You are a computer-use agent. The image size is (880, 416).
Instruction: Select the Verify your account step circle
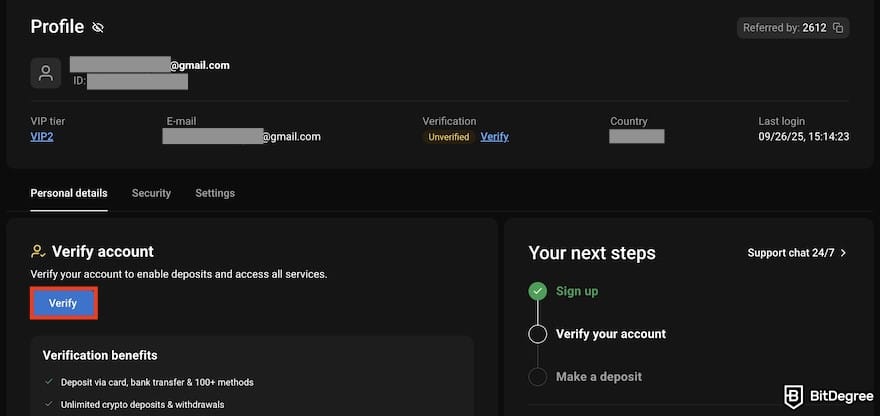click(x=538, y=334)
